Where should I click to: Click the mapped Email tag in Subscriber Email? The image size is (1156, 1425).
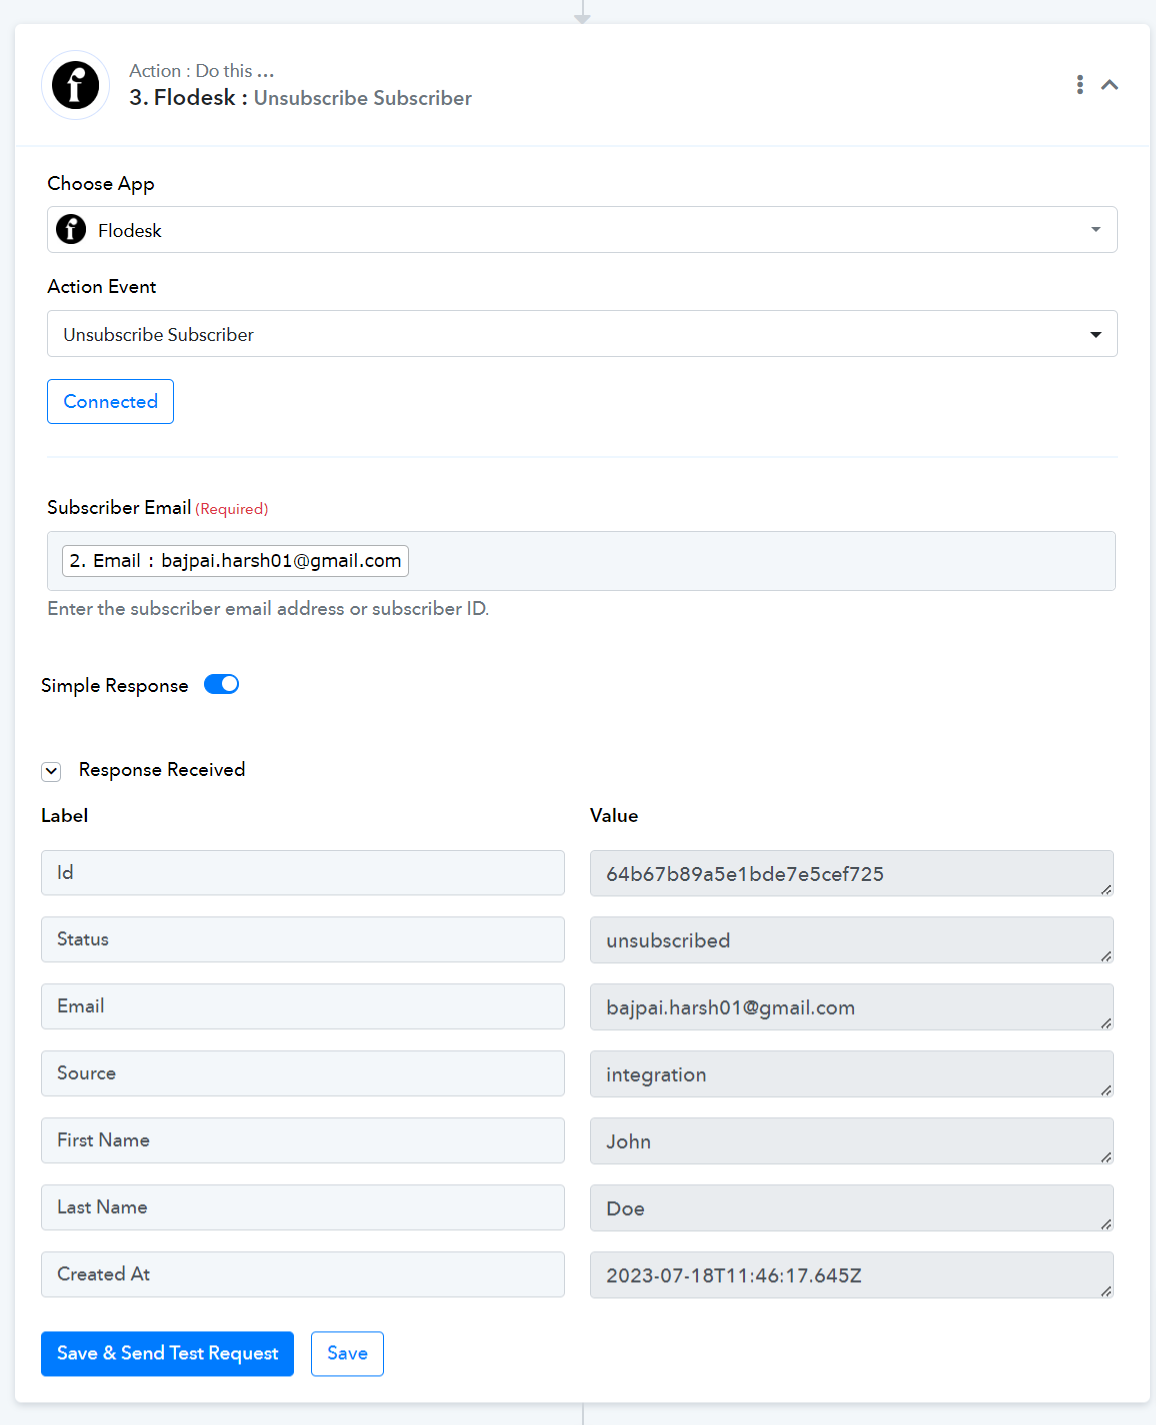(x=235, y=561)
